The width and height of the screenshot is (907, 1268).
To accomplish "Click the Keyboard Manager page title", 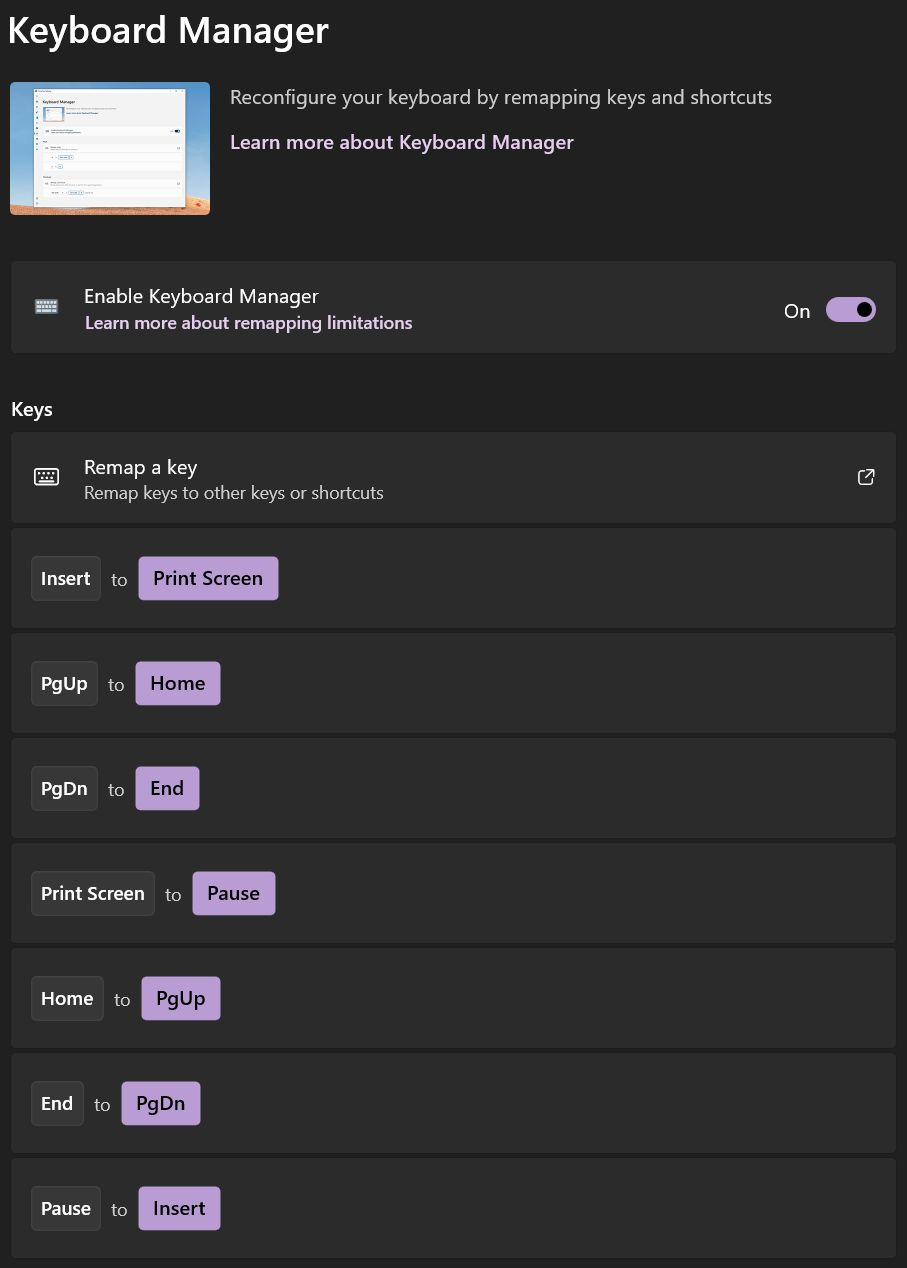I will click(x=168, y=31).
